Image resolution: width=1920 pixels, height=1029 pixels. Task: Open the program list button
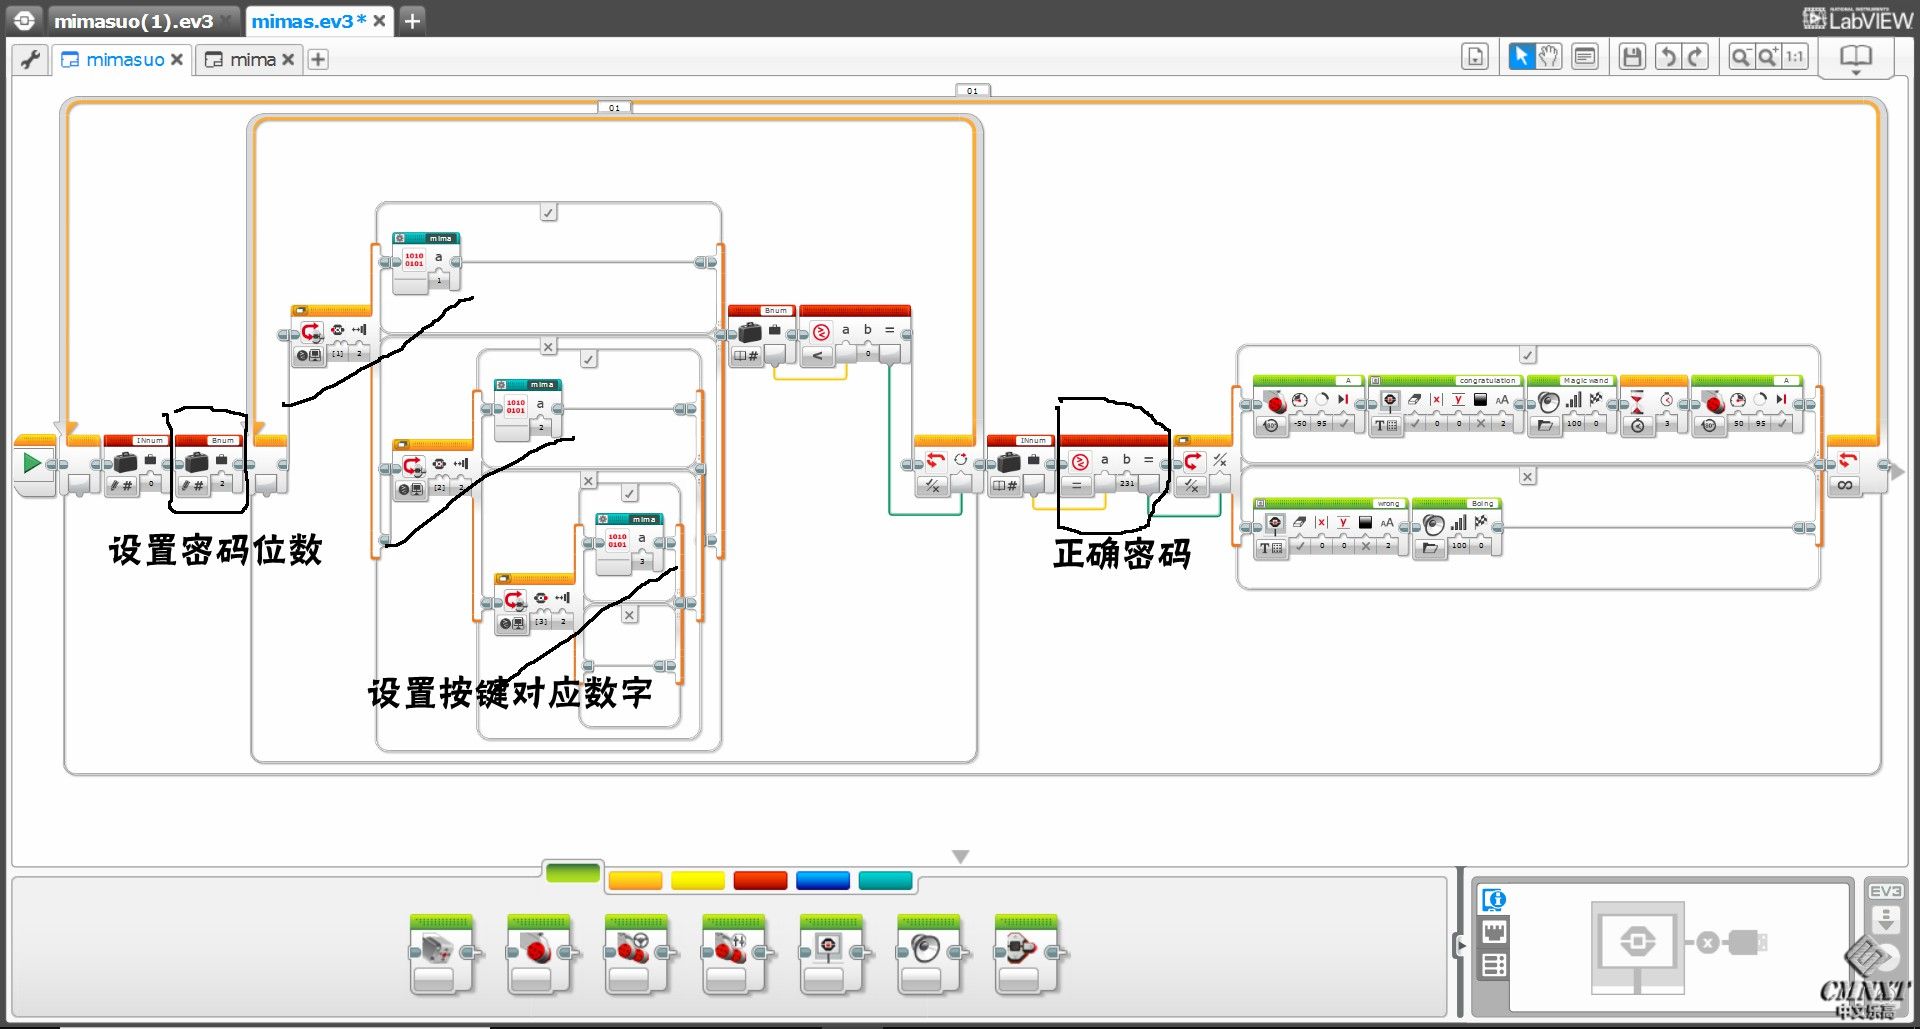coord(1475,57)
